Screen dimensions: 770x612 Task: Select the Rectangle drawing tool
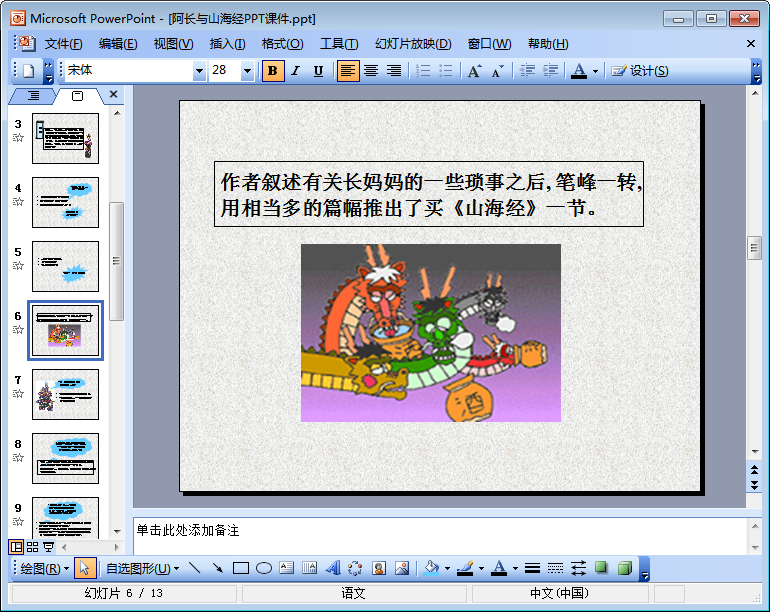pyautogui.click(x=241, y=568)
